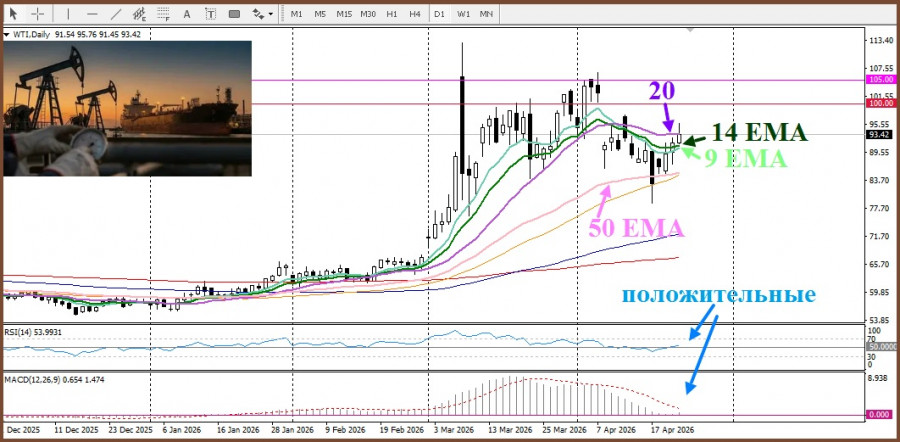
Task: Choose the text 'A' tool
Action: 187,14
